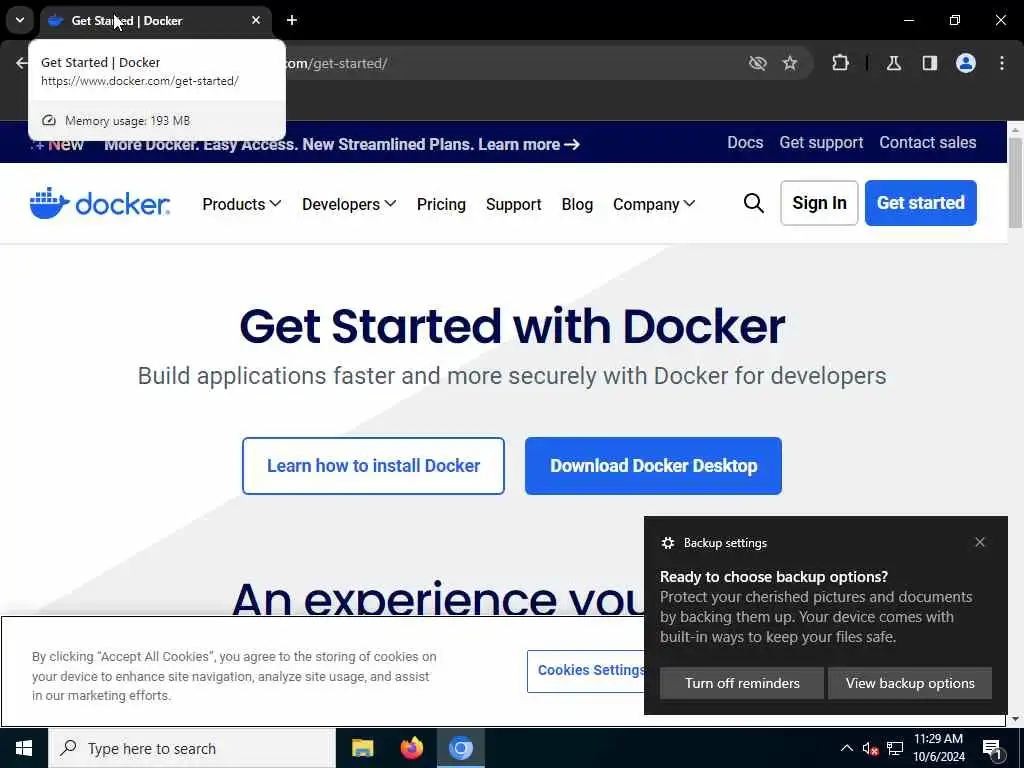
Task: Click Turn off reminders
Action: pyautogui.click(x=742, y=683)
